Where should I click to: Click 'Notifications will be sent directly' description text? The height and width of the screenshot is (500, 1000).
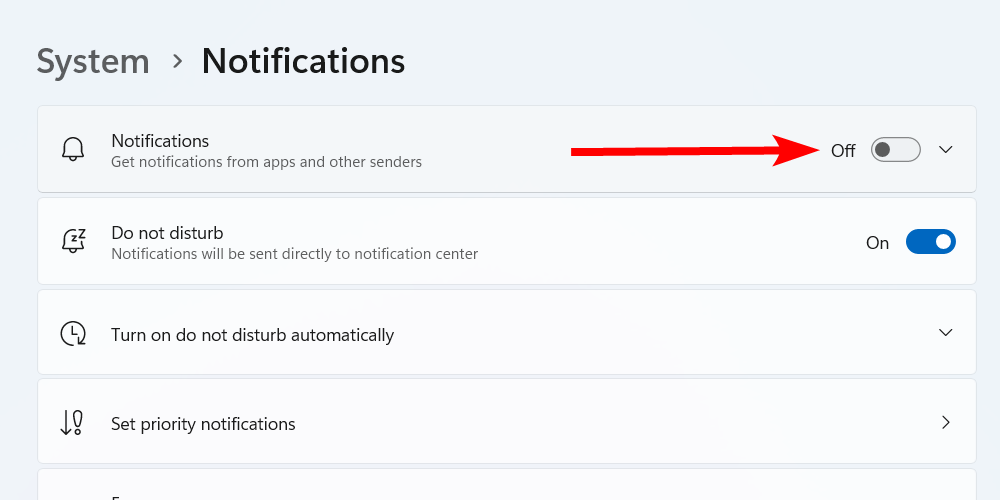pos(294,254)
